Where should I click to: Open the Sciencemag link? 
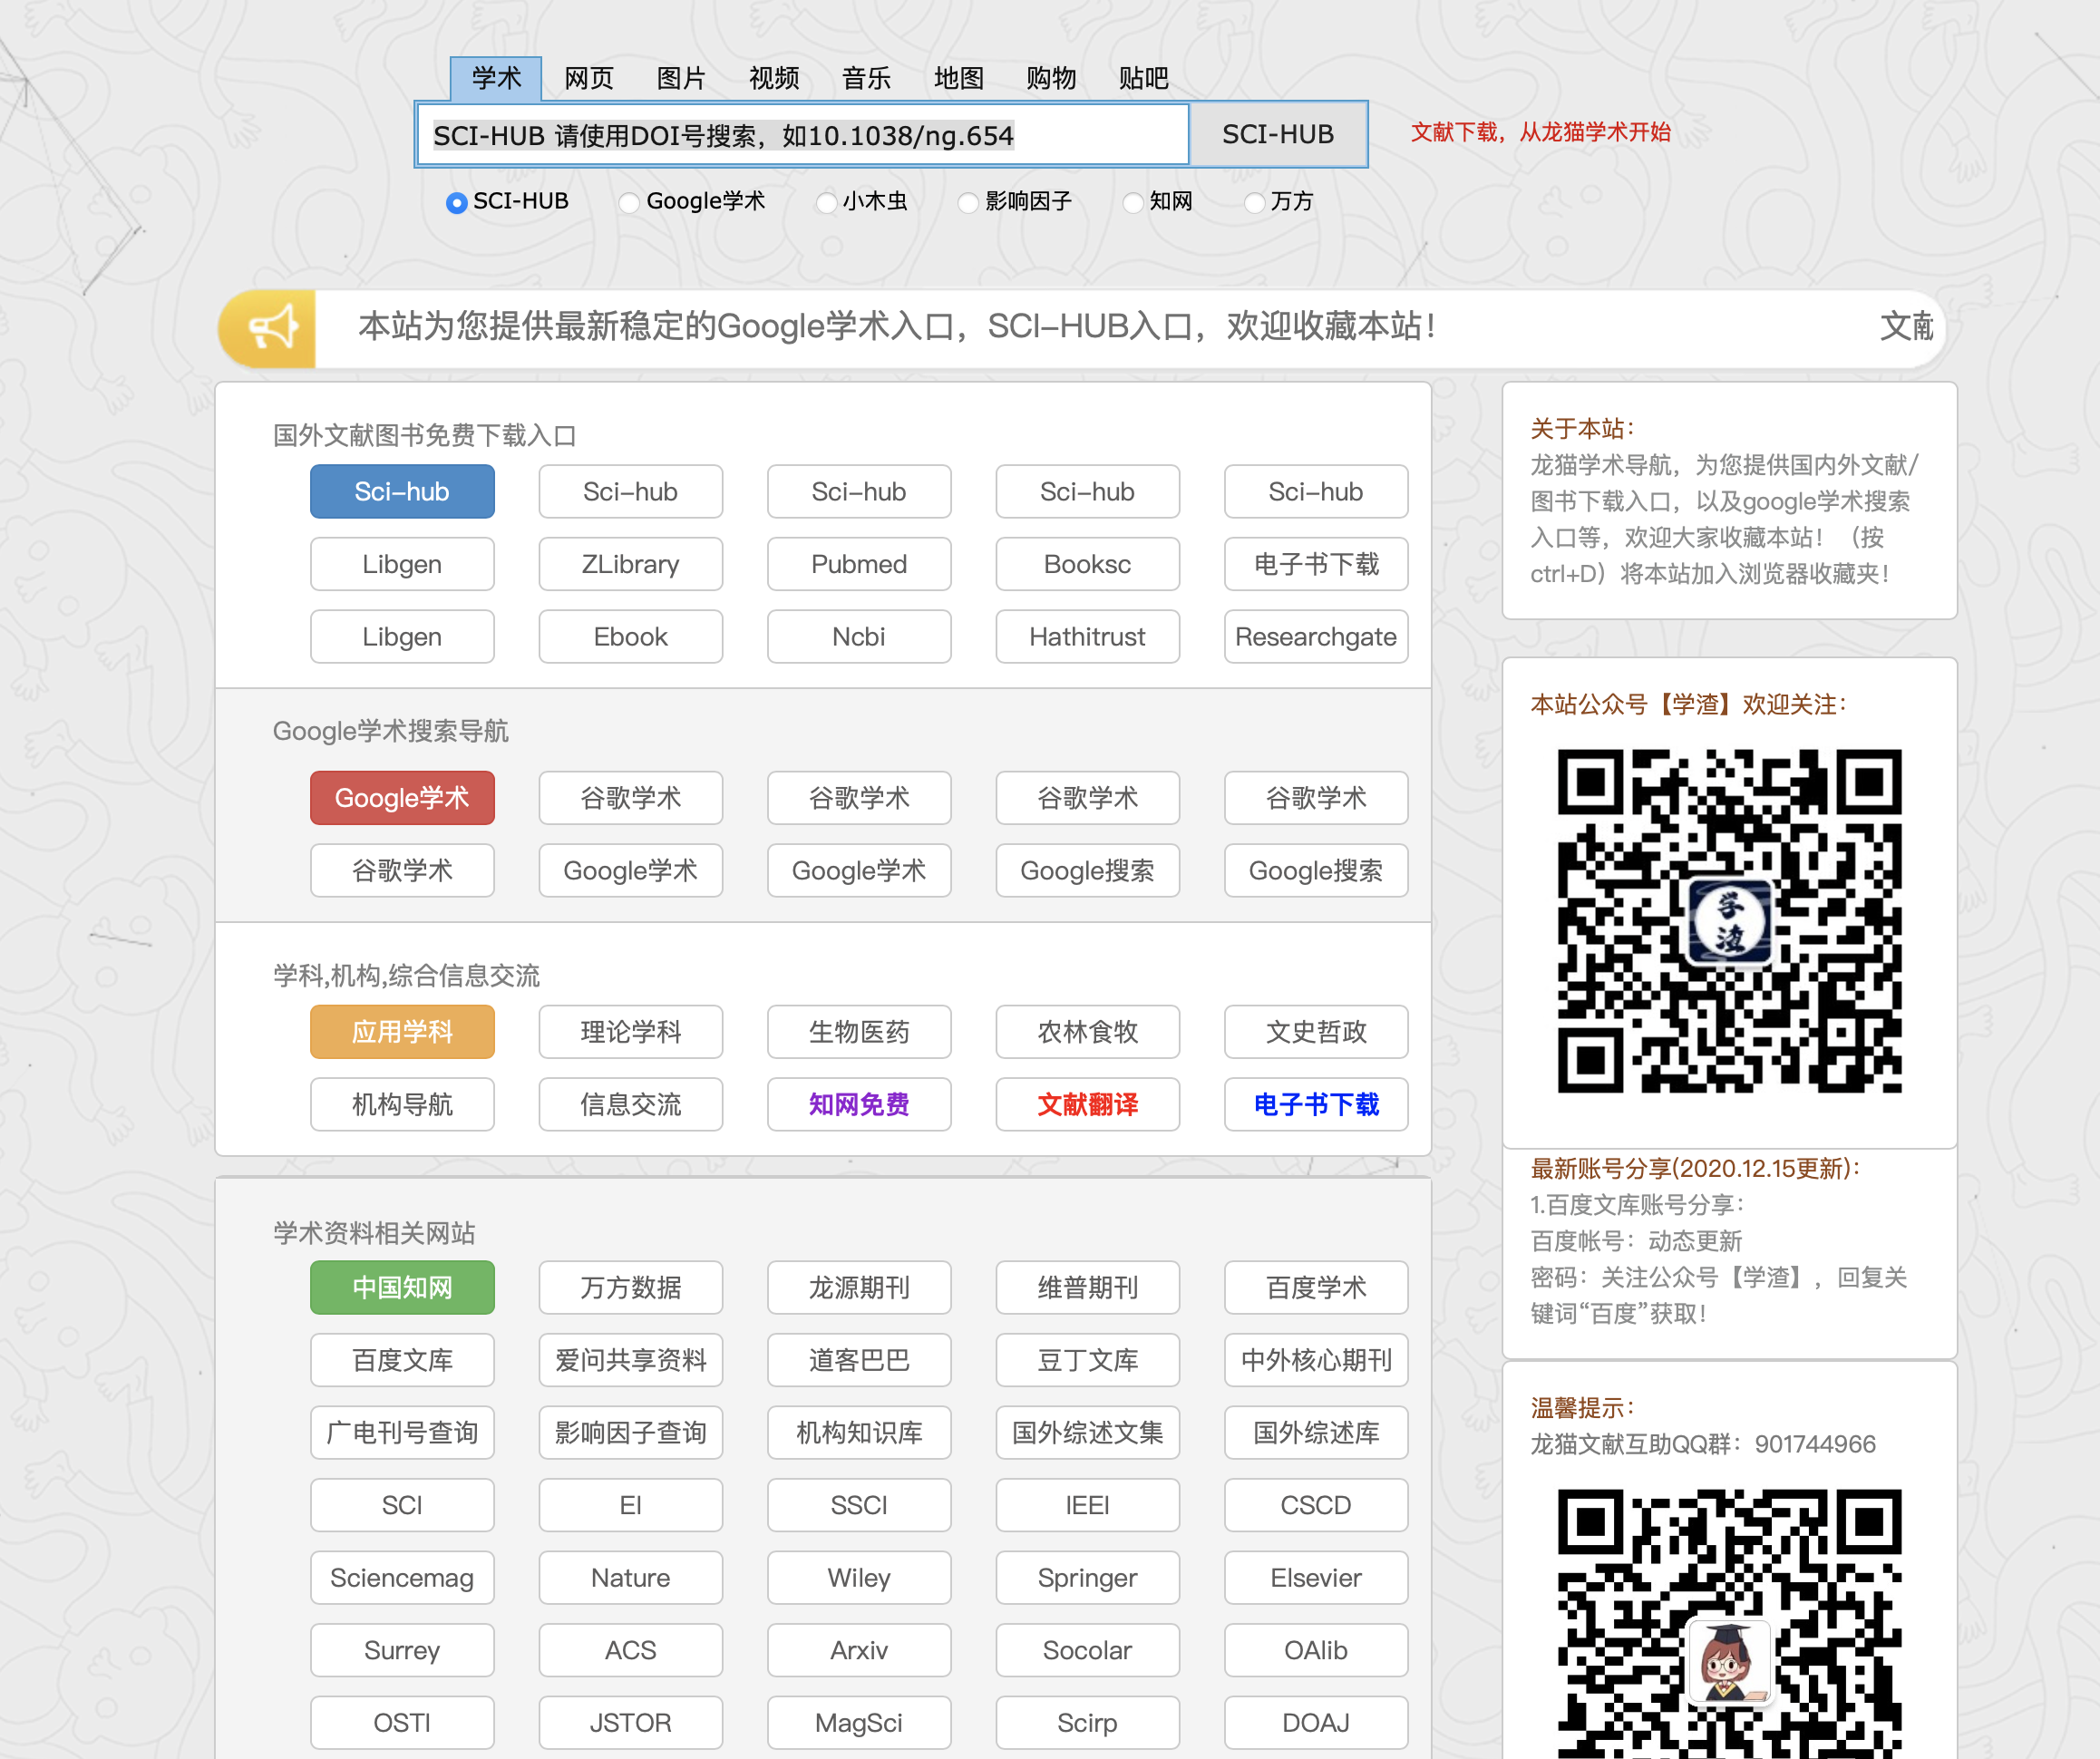(402, 1577)
